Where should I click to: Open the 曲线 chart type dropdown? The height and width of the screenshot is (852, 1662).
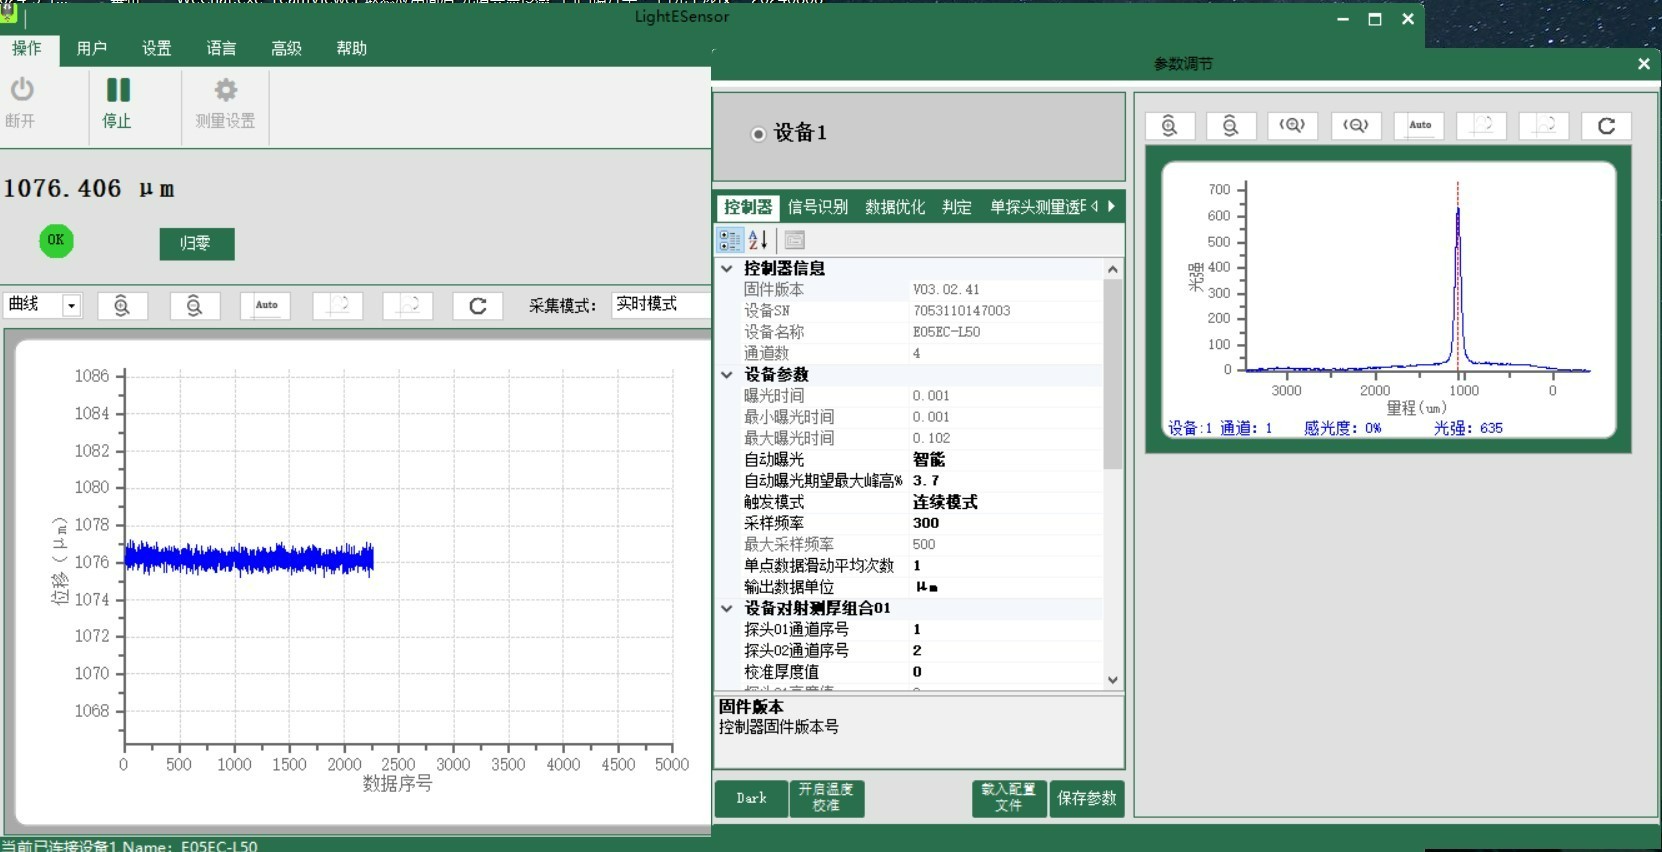pos(71,306)
